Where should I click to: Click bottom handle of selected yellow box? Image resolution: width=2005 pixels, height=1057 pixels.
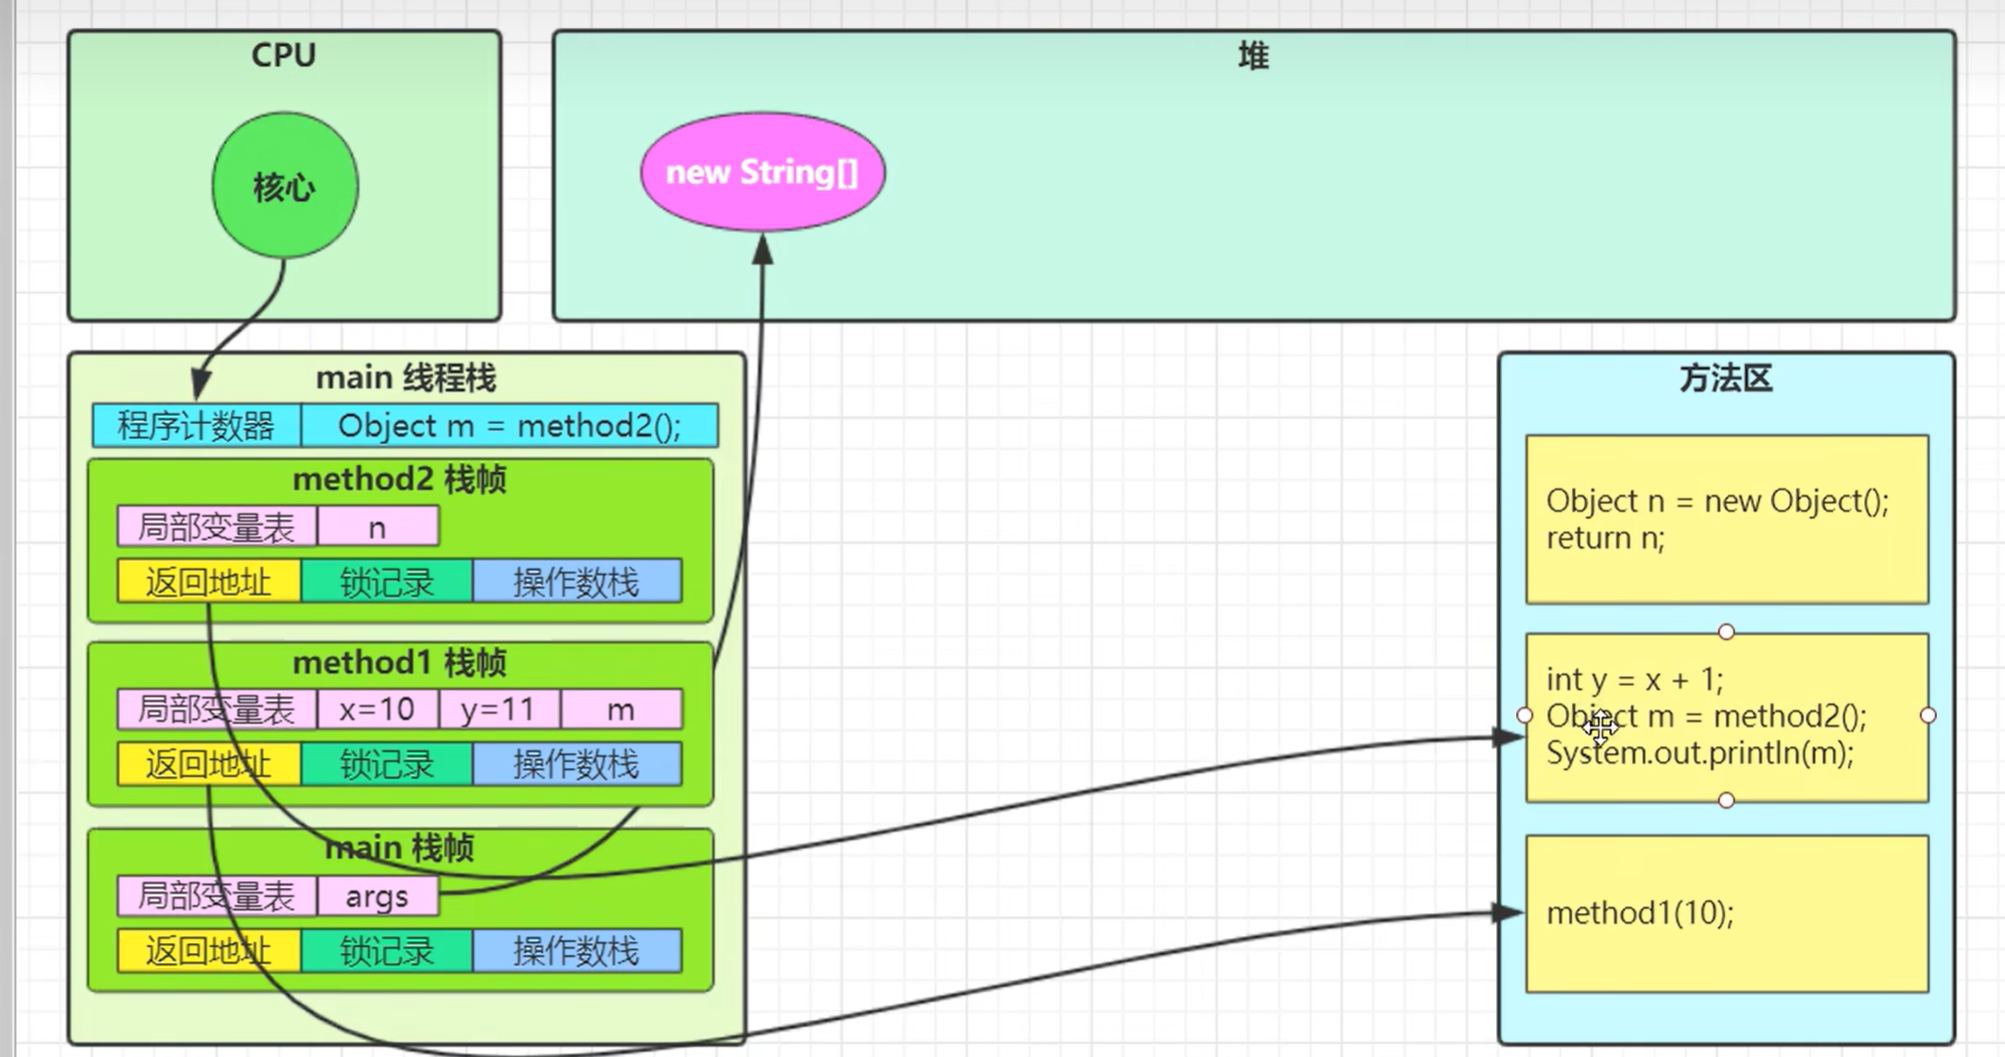click(x=1726, y=800)
